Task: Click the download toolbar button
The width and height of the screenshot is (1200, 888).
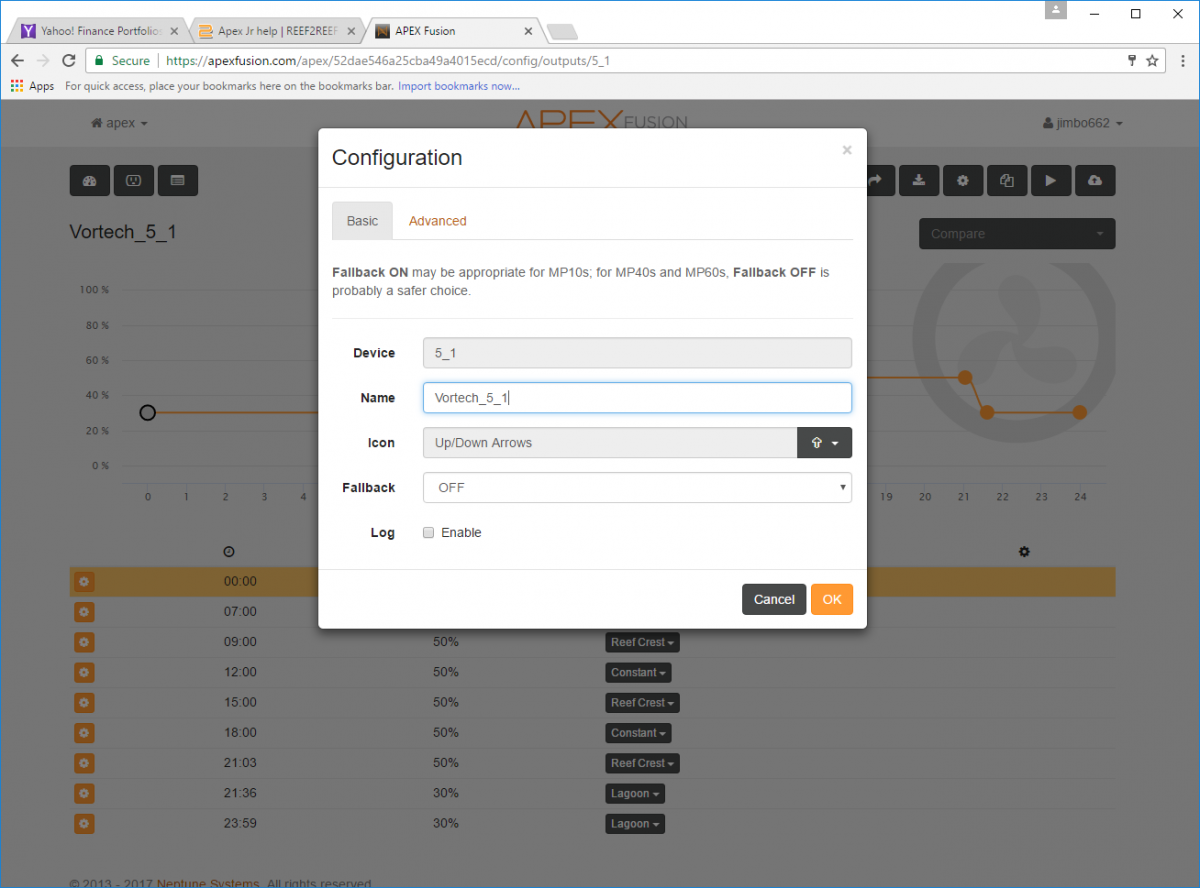Action: coord(919,181)
